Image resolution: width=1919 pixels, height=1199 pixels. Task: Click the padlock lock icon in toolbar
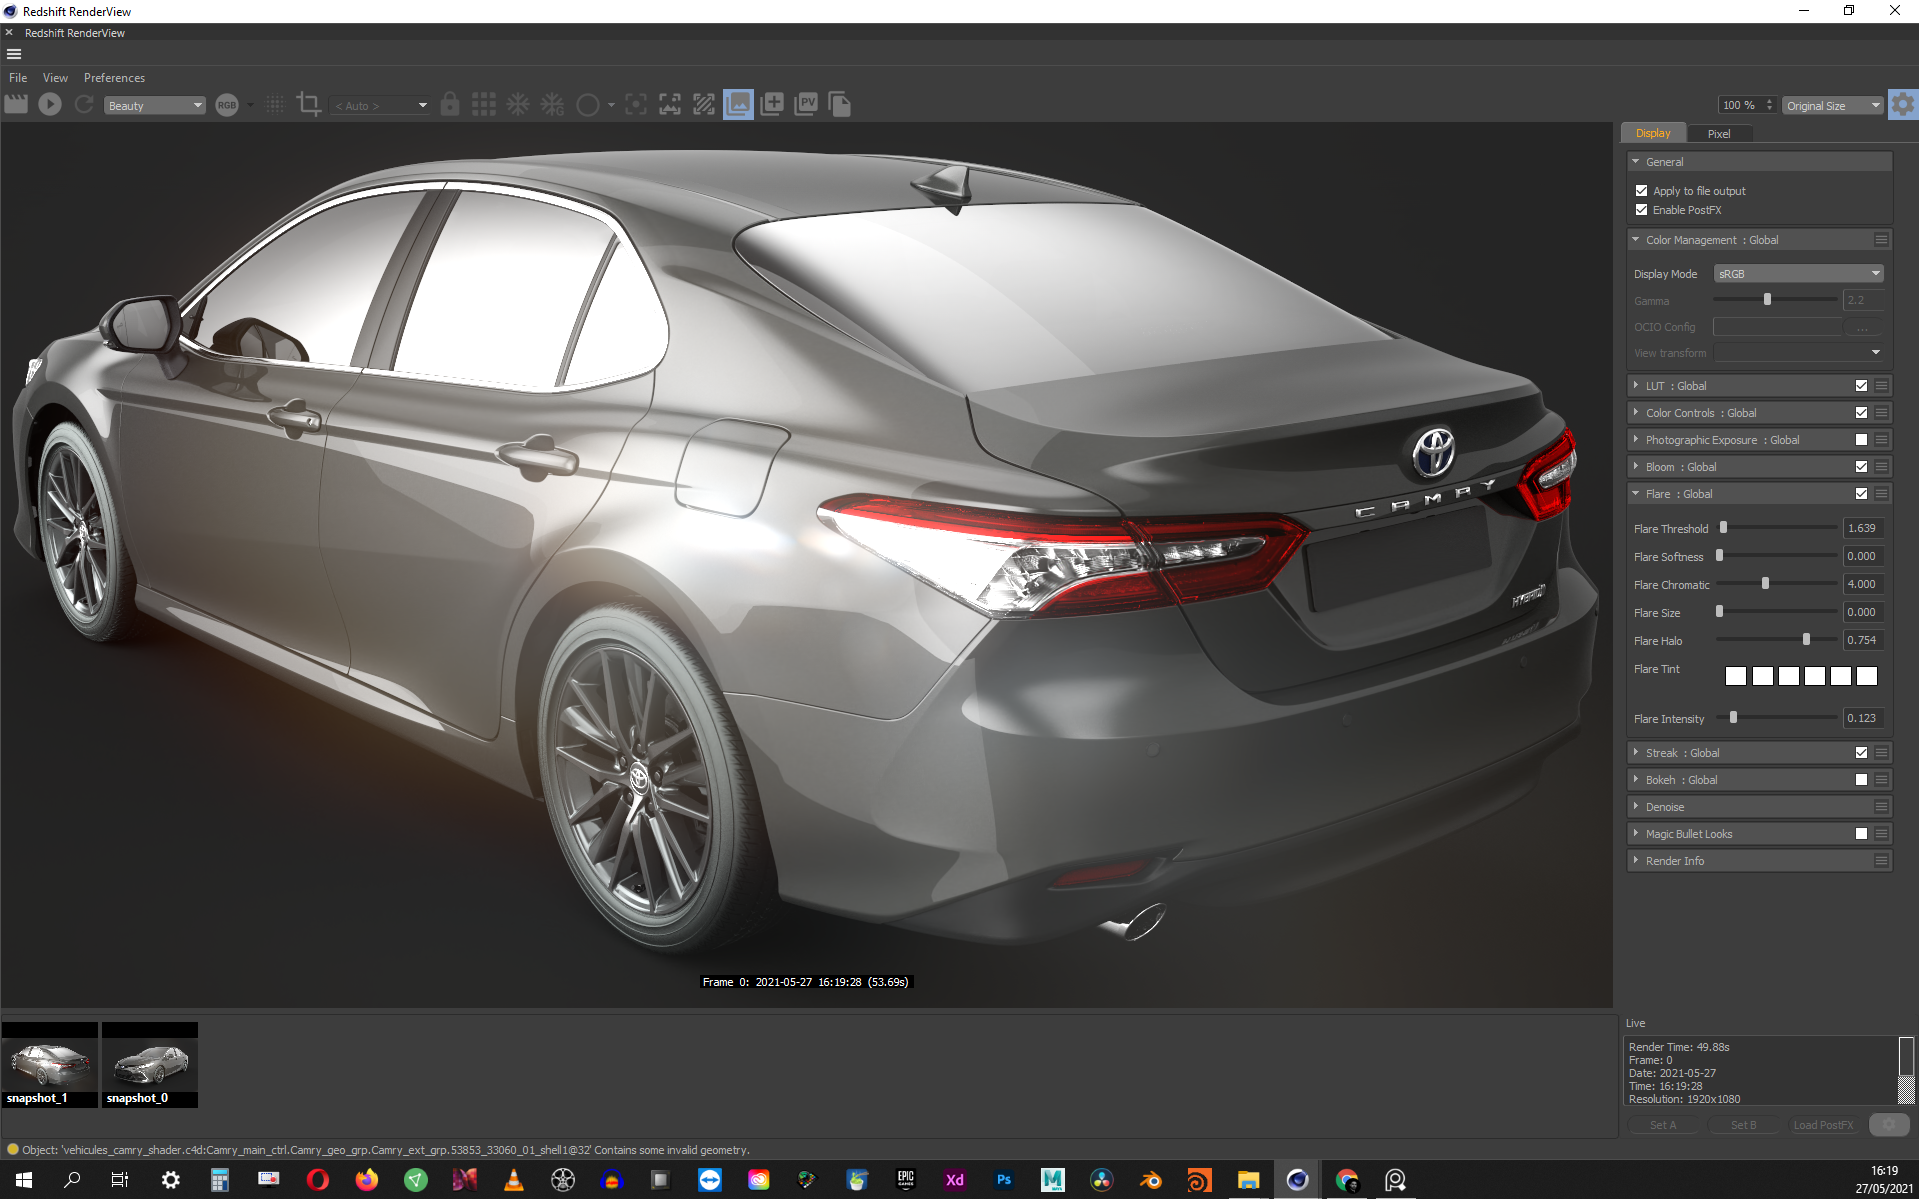point(450,104)
